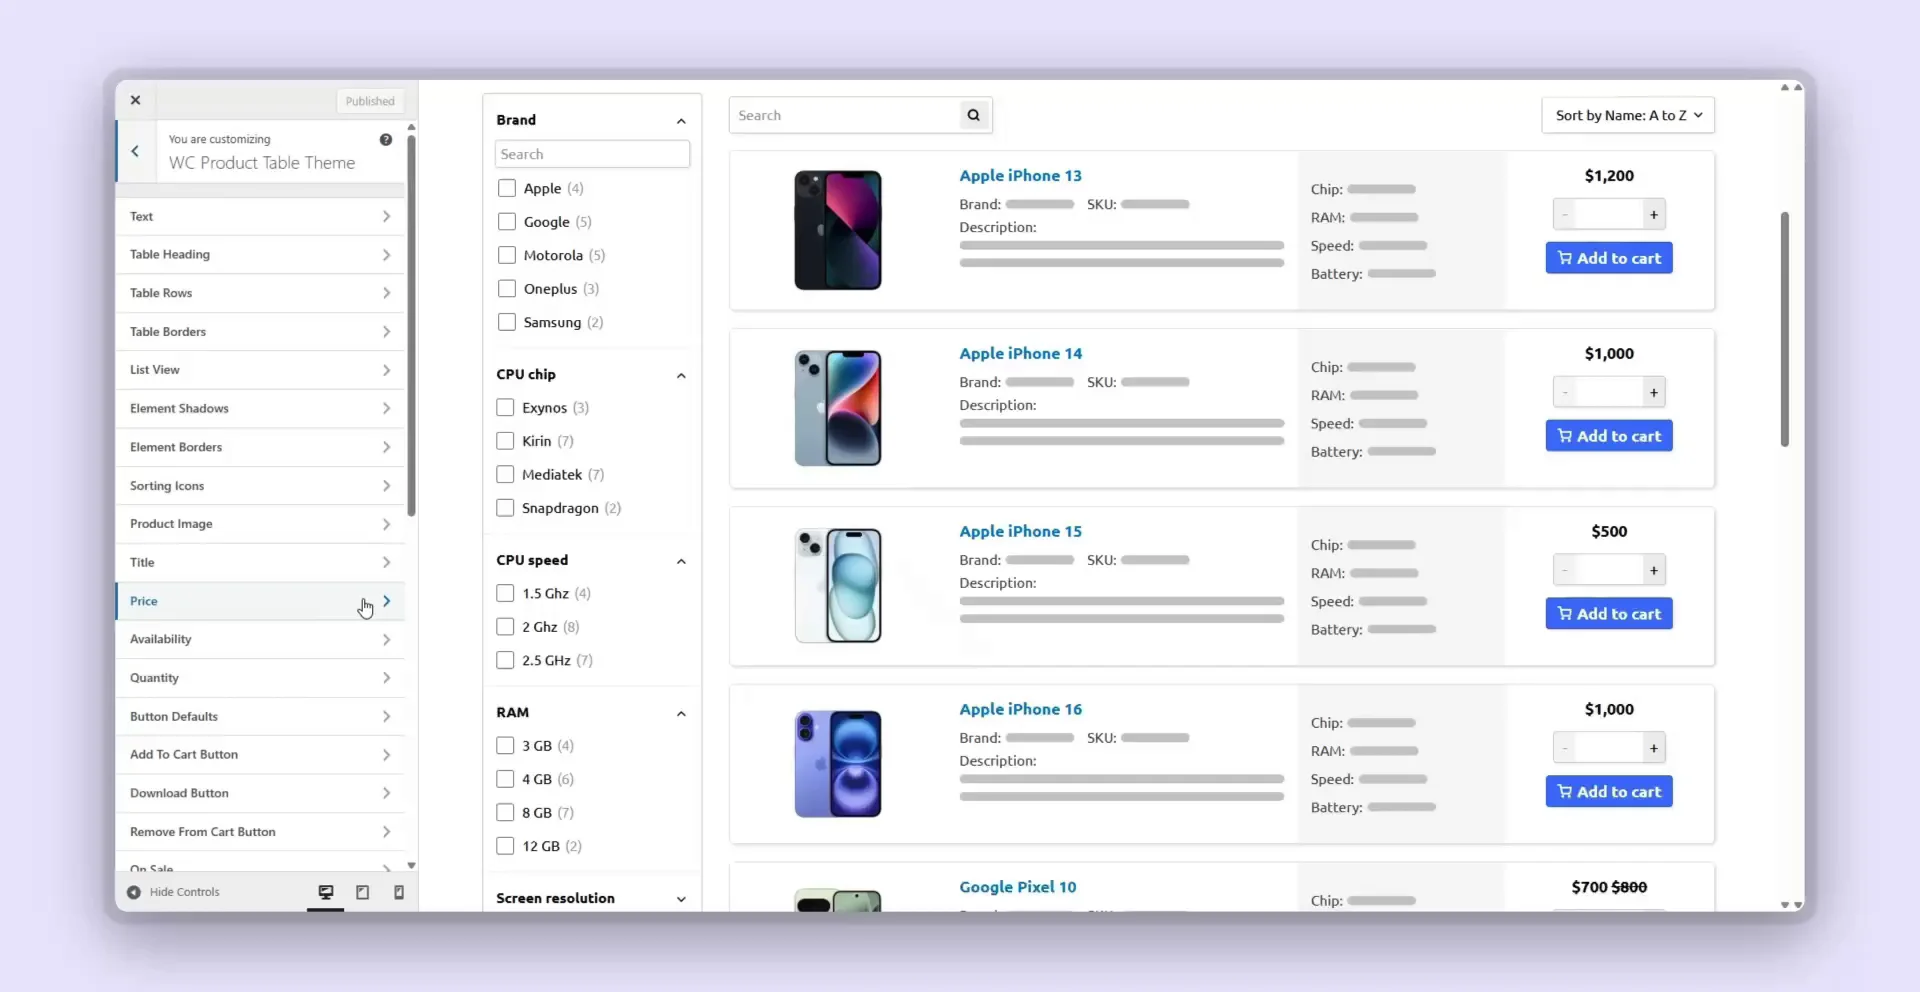Focus the product table Search field
The width and height of the screenshot is (1920, 992).
845,115
